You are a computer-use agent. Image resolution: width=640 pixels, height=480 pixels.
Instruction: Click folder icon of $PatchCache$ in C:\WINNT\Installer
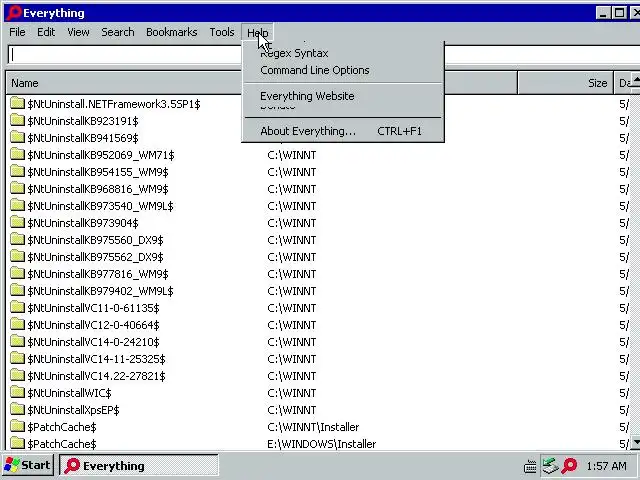[x=18, y=427]
